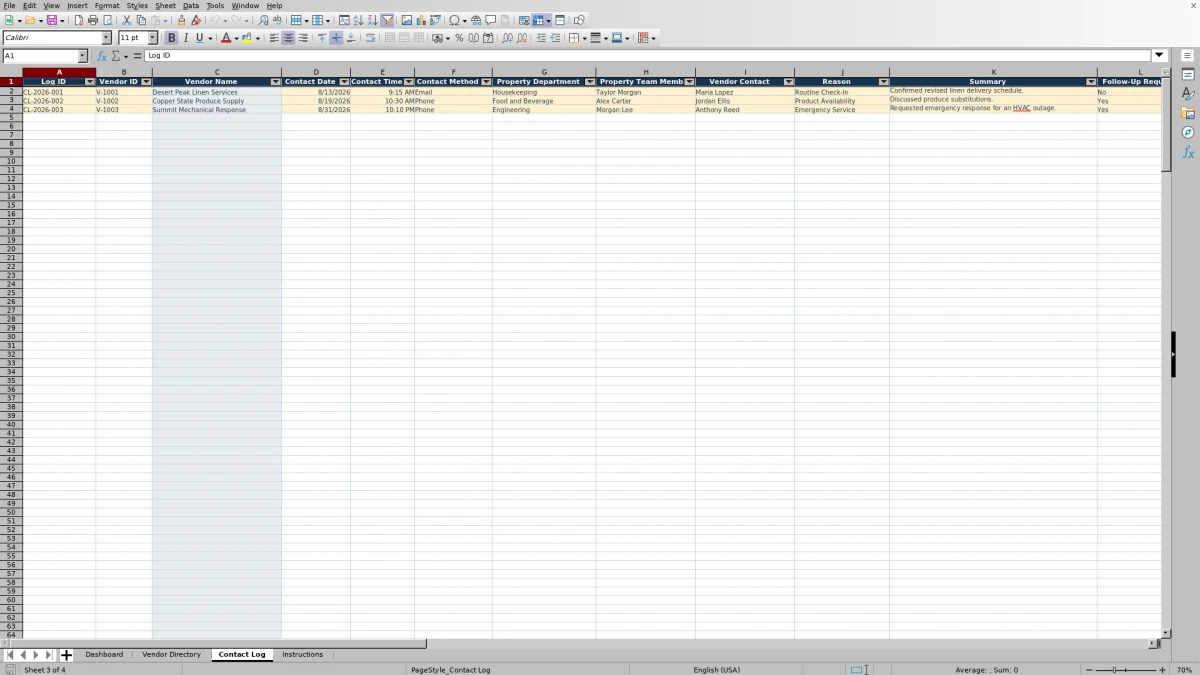Open the Contact Method filter dropdown

point(486,82)
